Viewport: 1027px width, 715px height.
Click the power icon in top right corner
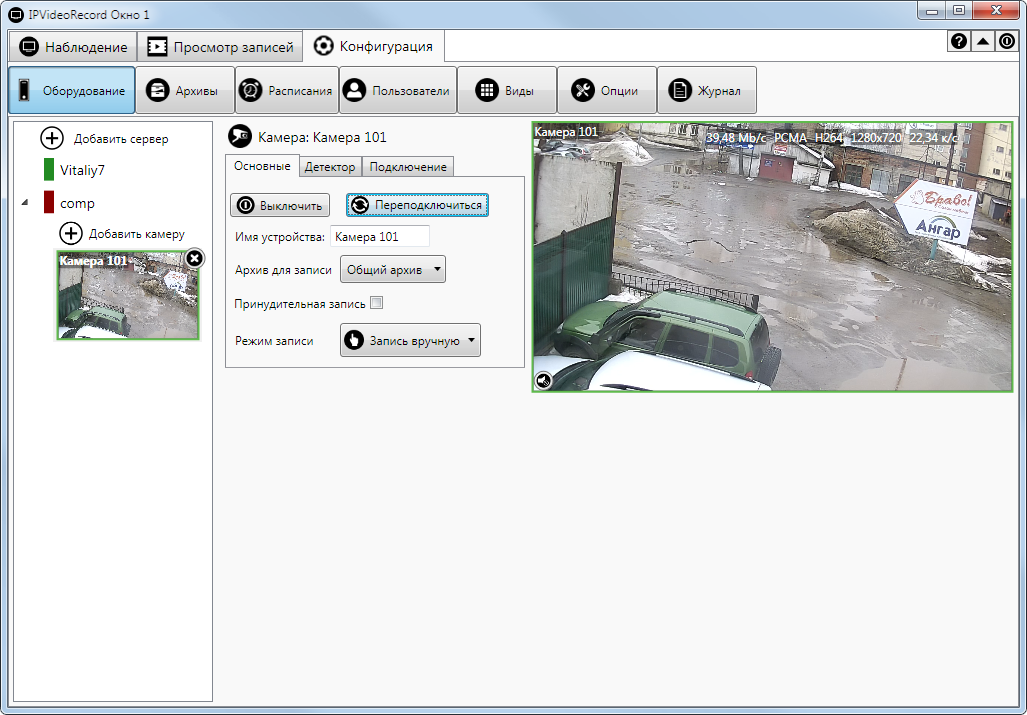1007,42
